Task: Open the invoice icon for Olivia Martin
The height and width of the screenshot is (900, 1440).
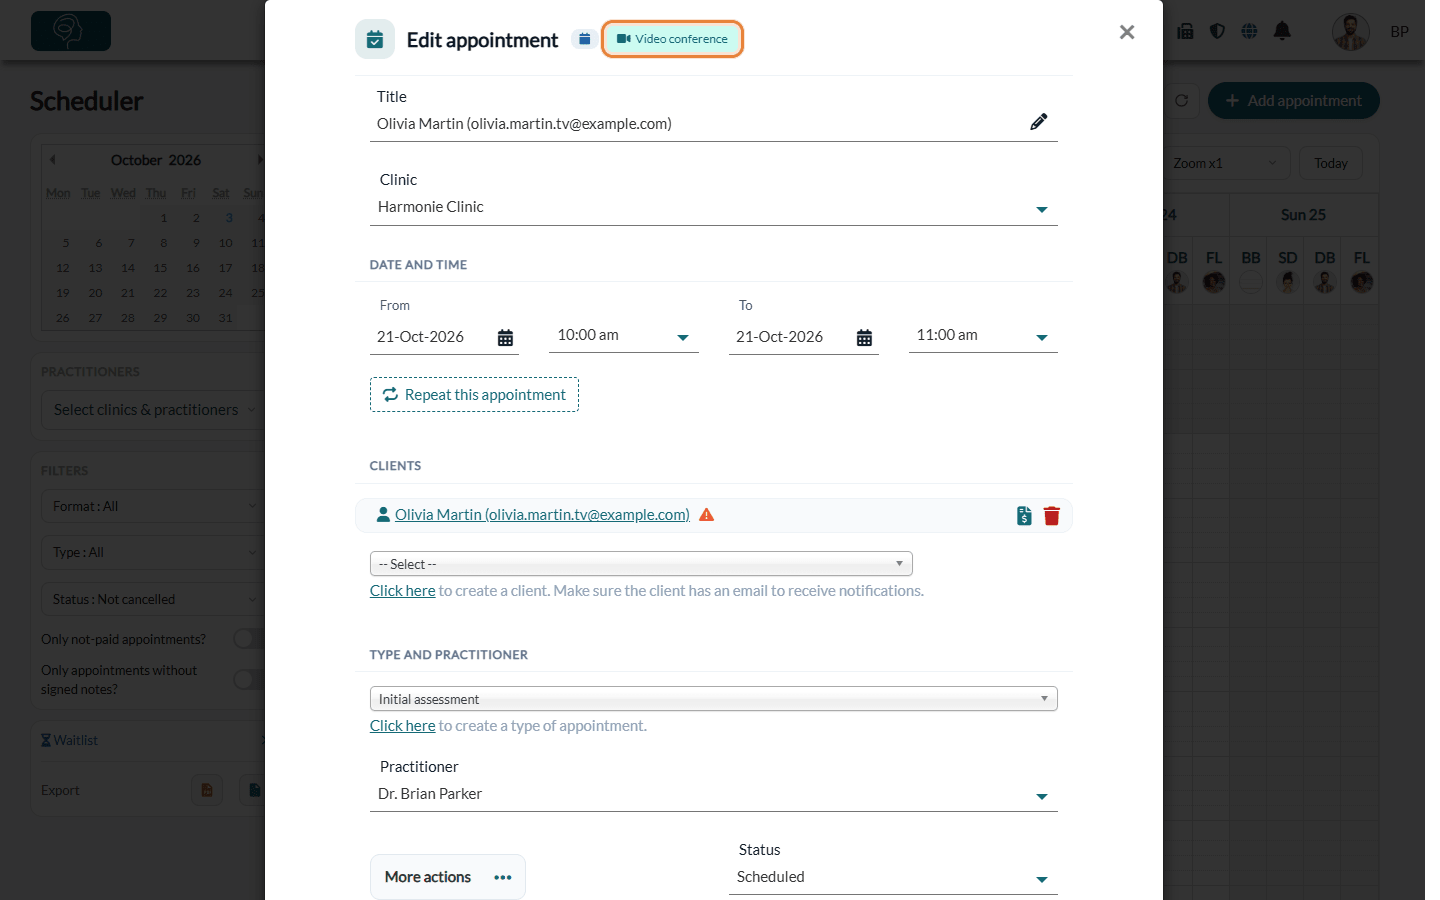Action: pos(1024,516)
